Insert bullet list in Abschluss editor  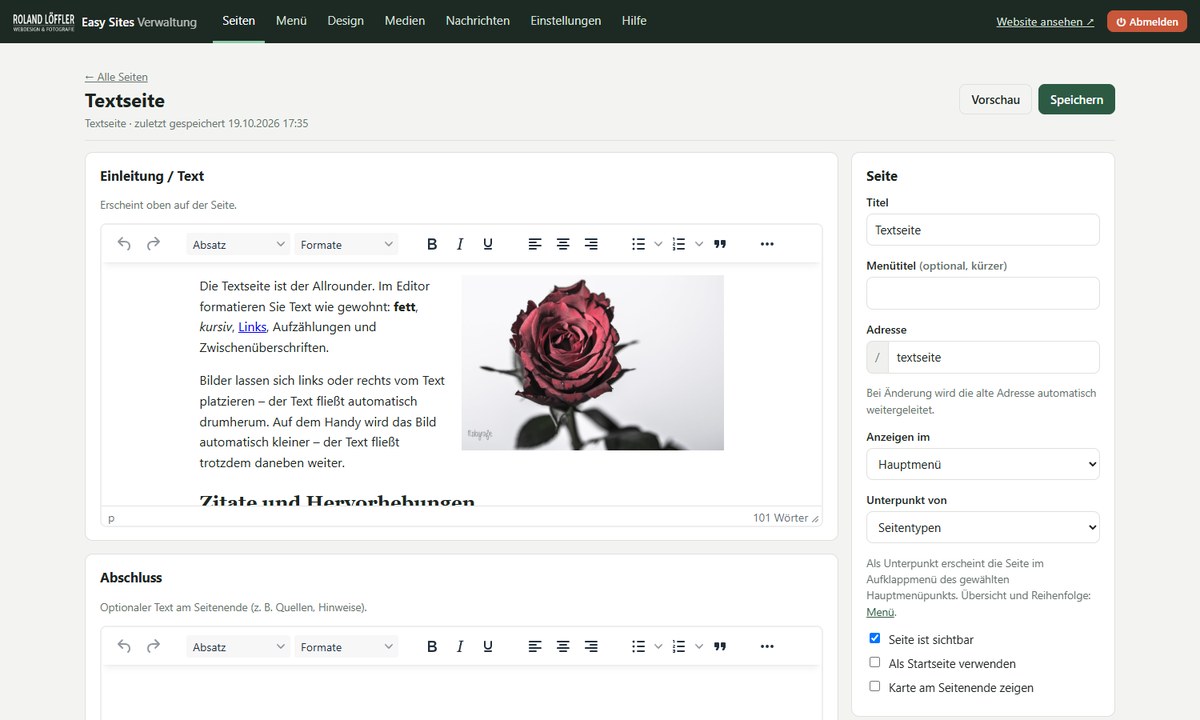pyautogui.click(x=639, y=647)
